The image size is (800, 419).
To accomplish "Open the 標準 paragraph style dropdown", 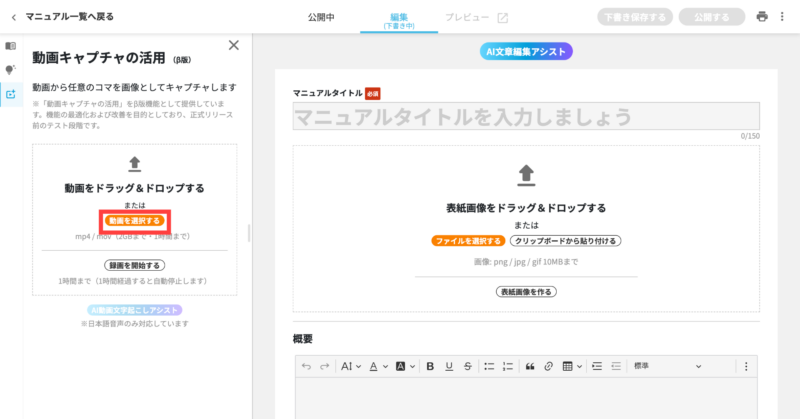I will 667,366.
